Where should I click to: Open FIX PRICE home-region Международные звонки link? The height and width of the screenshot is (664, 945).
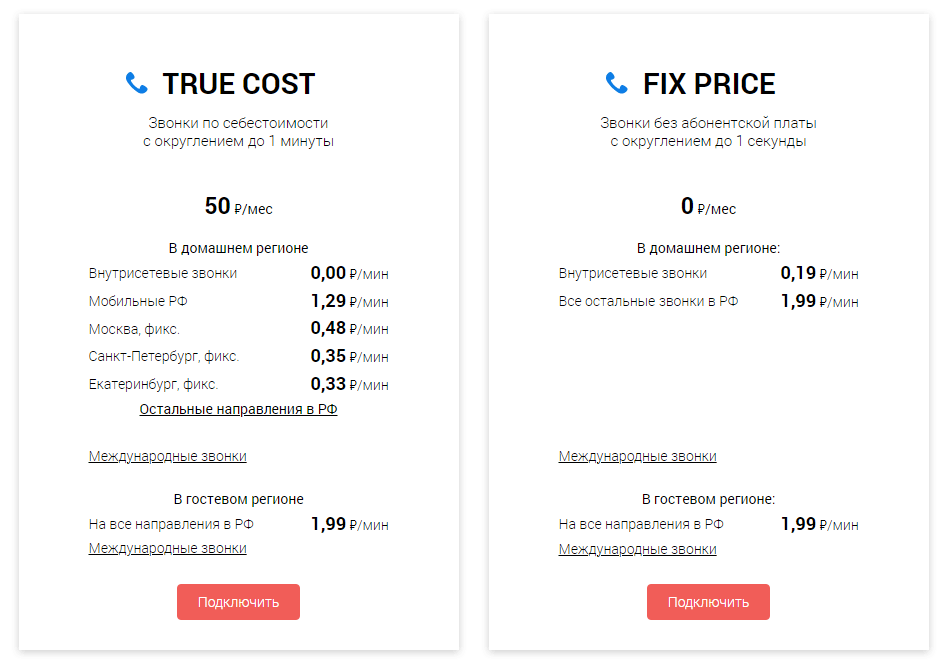point(637,456)
